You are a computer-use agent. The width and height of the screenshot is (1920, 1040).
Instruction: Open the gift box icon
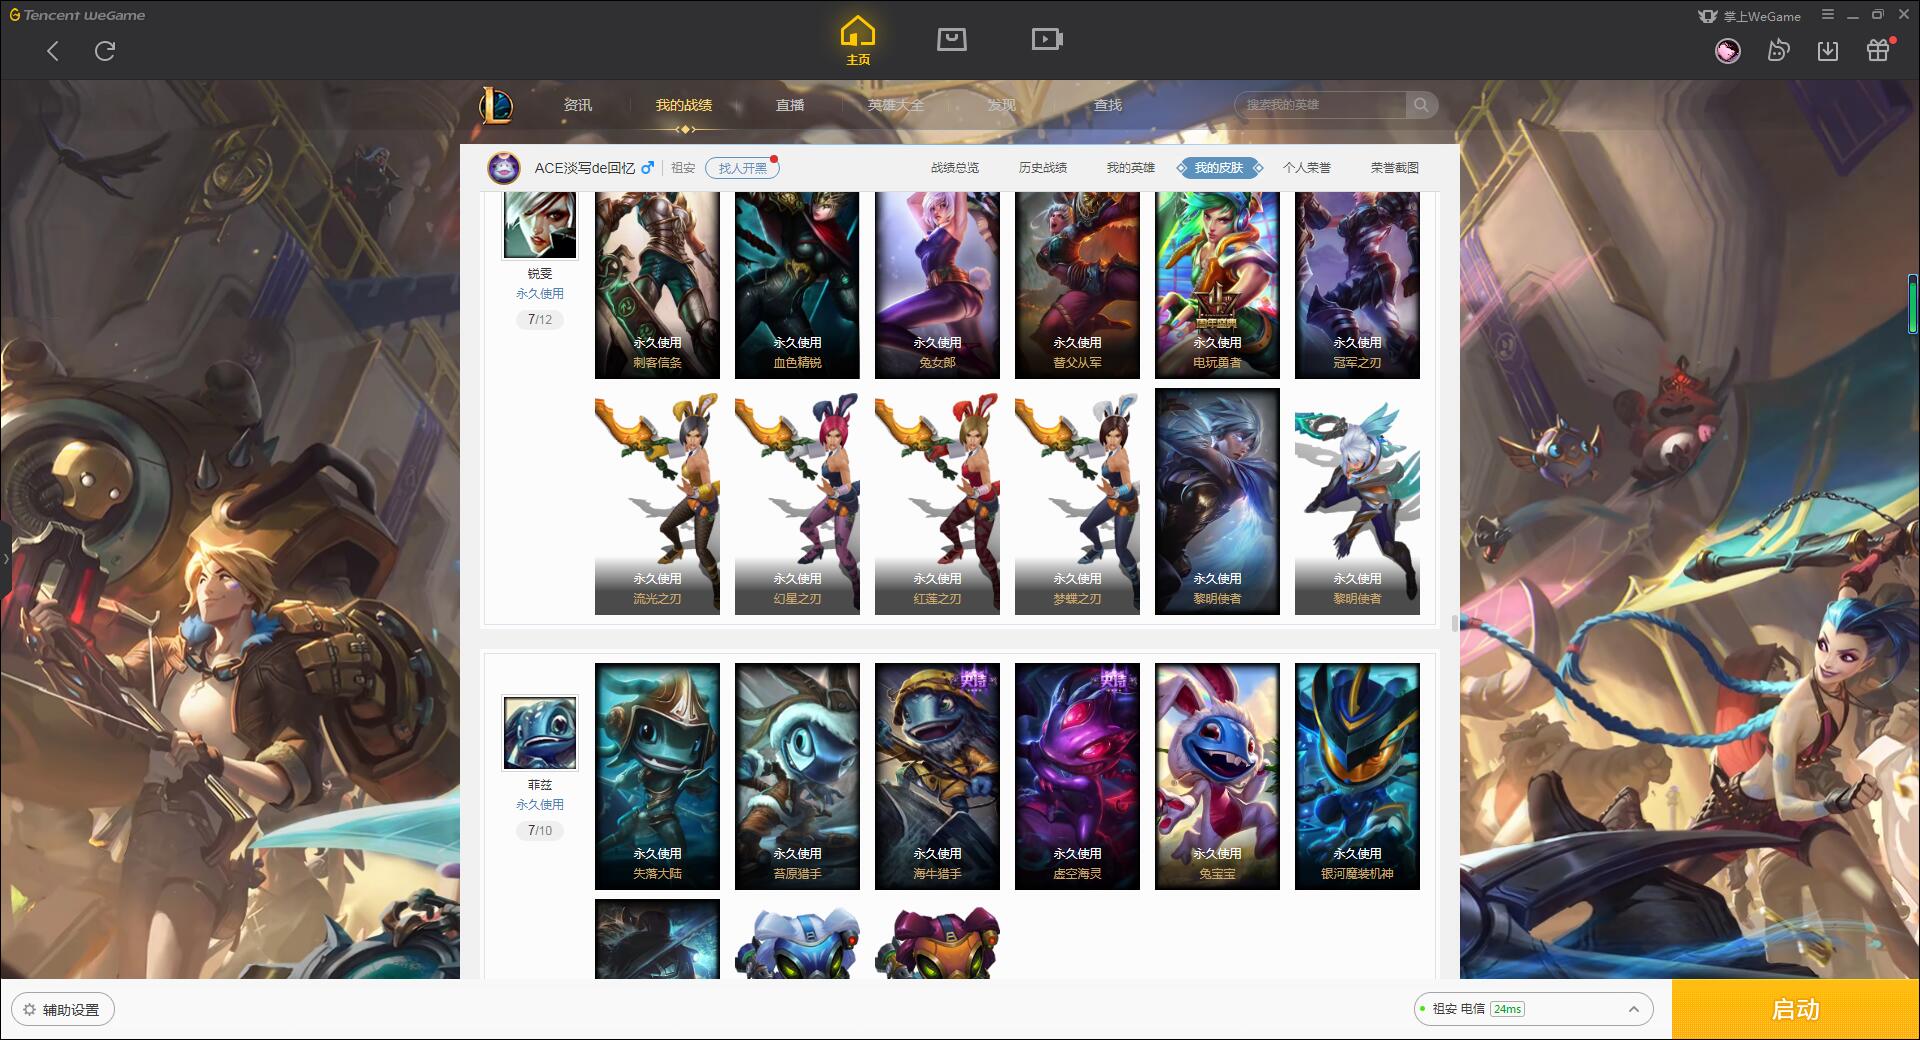point(1878,50)
